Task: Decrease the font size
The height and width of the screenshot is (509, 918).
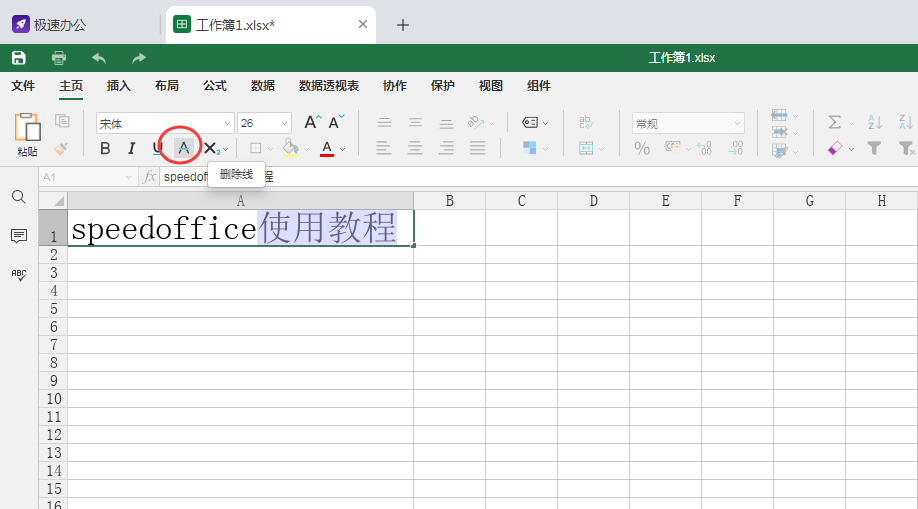Action: [337, 122]
